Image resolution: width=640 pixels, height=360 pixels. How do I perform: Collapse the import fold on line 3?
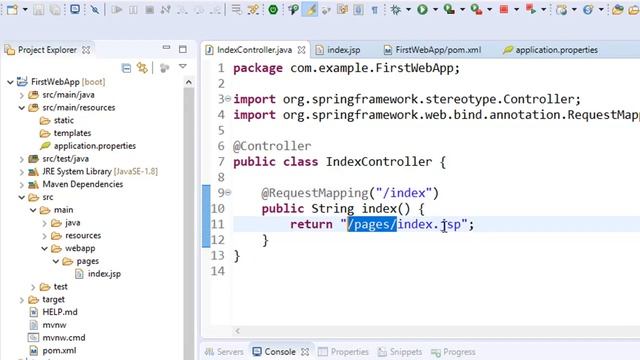pyautogui.click(x=228, y=99)
